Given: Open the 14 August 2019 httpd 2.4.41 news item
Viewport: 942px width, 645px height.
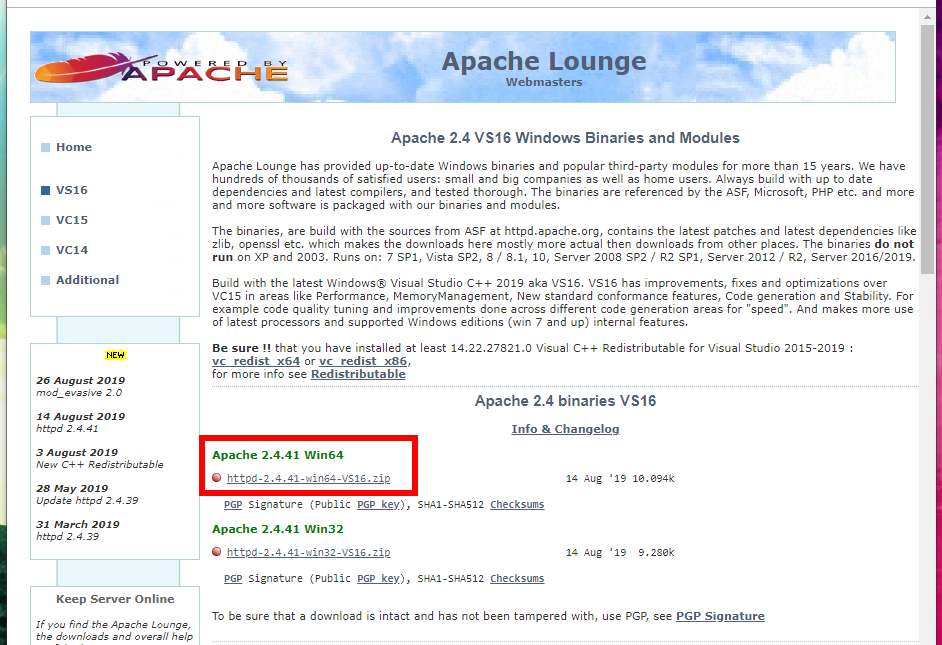Looking at the screenshot, I should [81, 422].
